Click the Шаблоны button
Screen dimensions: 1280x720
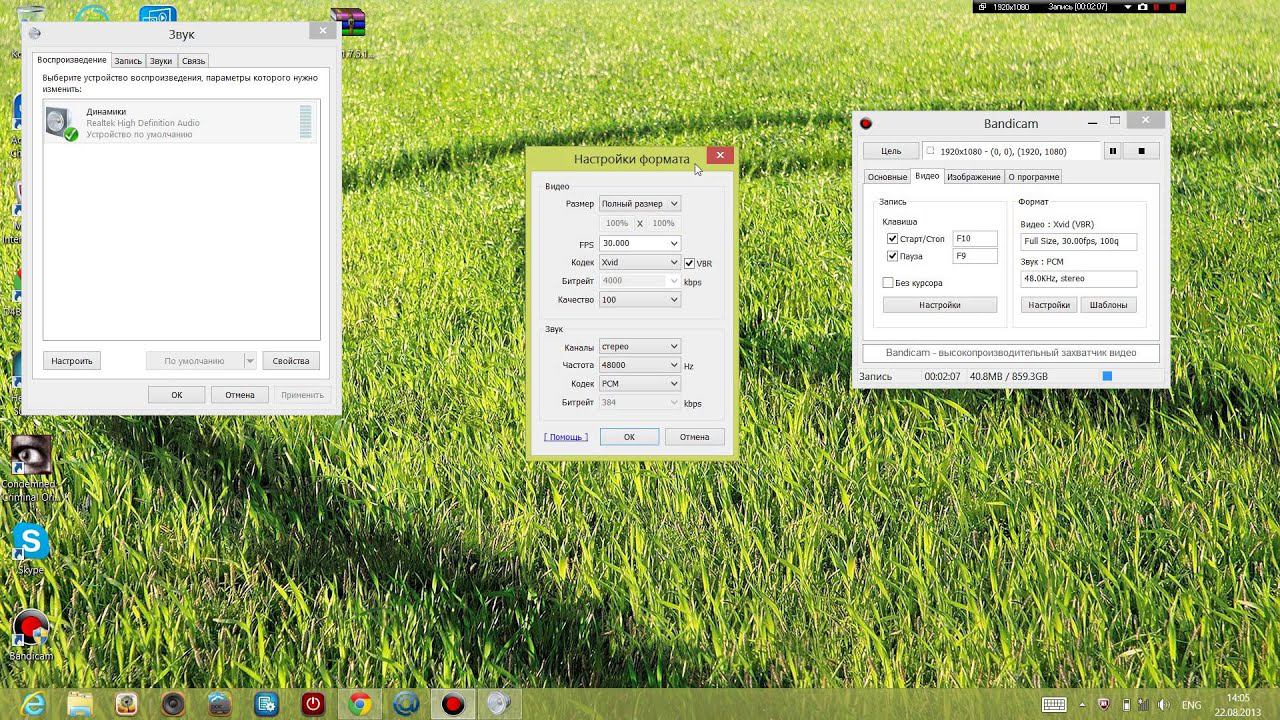[x=1108, y=305]
